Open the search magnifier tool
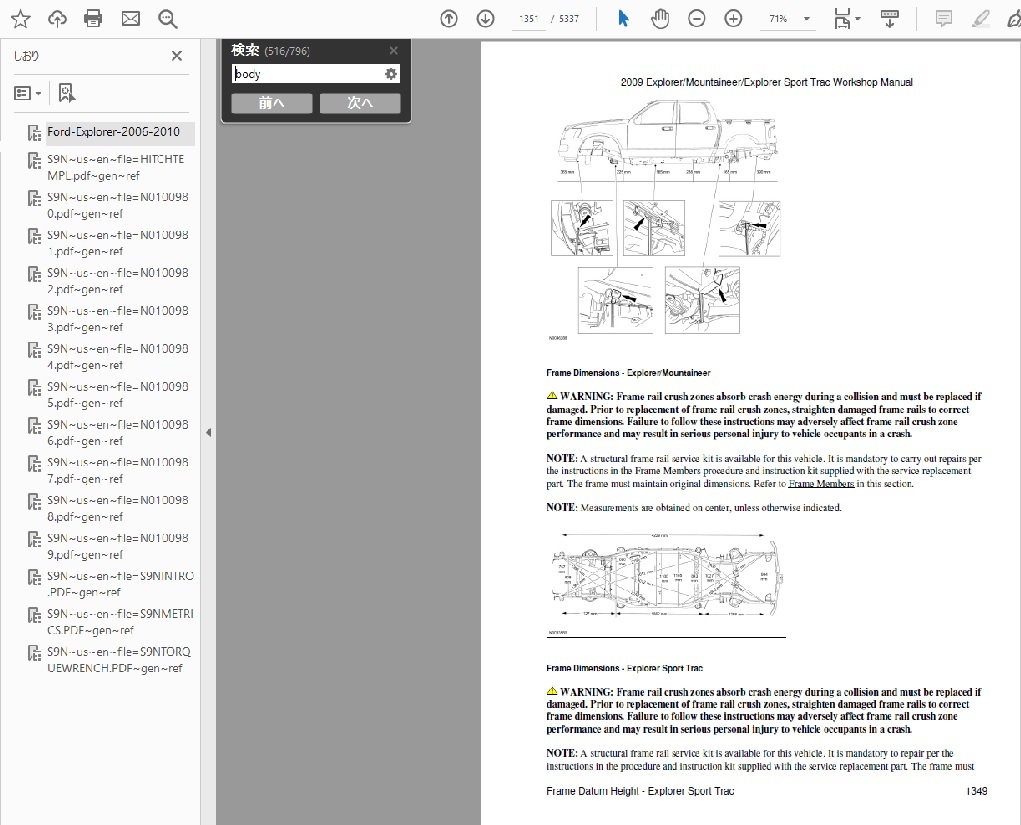The width and height of the screenshot is (1021, 825). (168, 19)
